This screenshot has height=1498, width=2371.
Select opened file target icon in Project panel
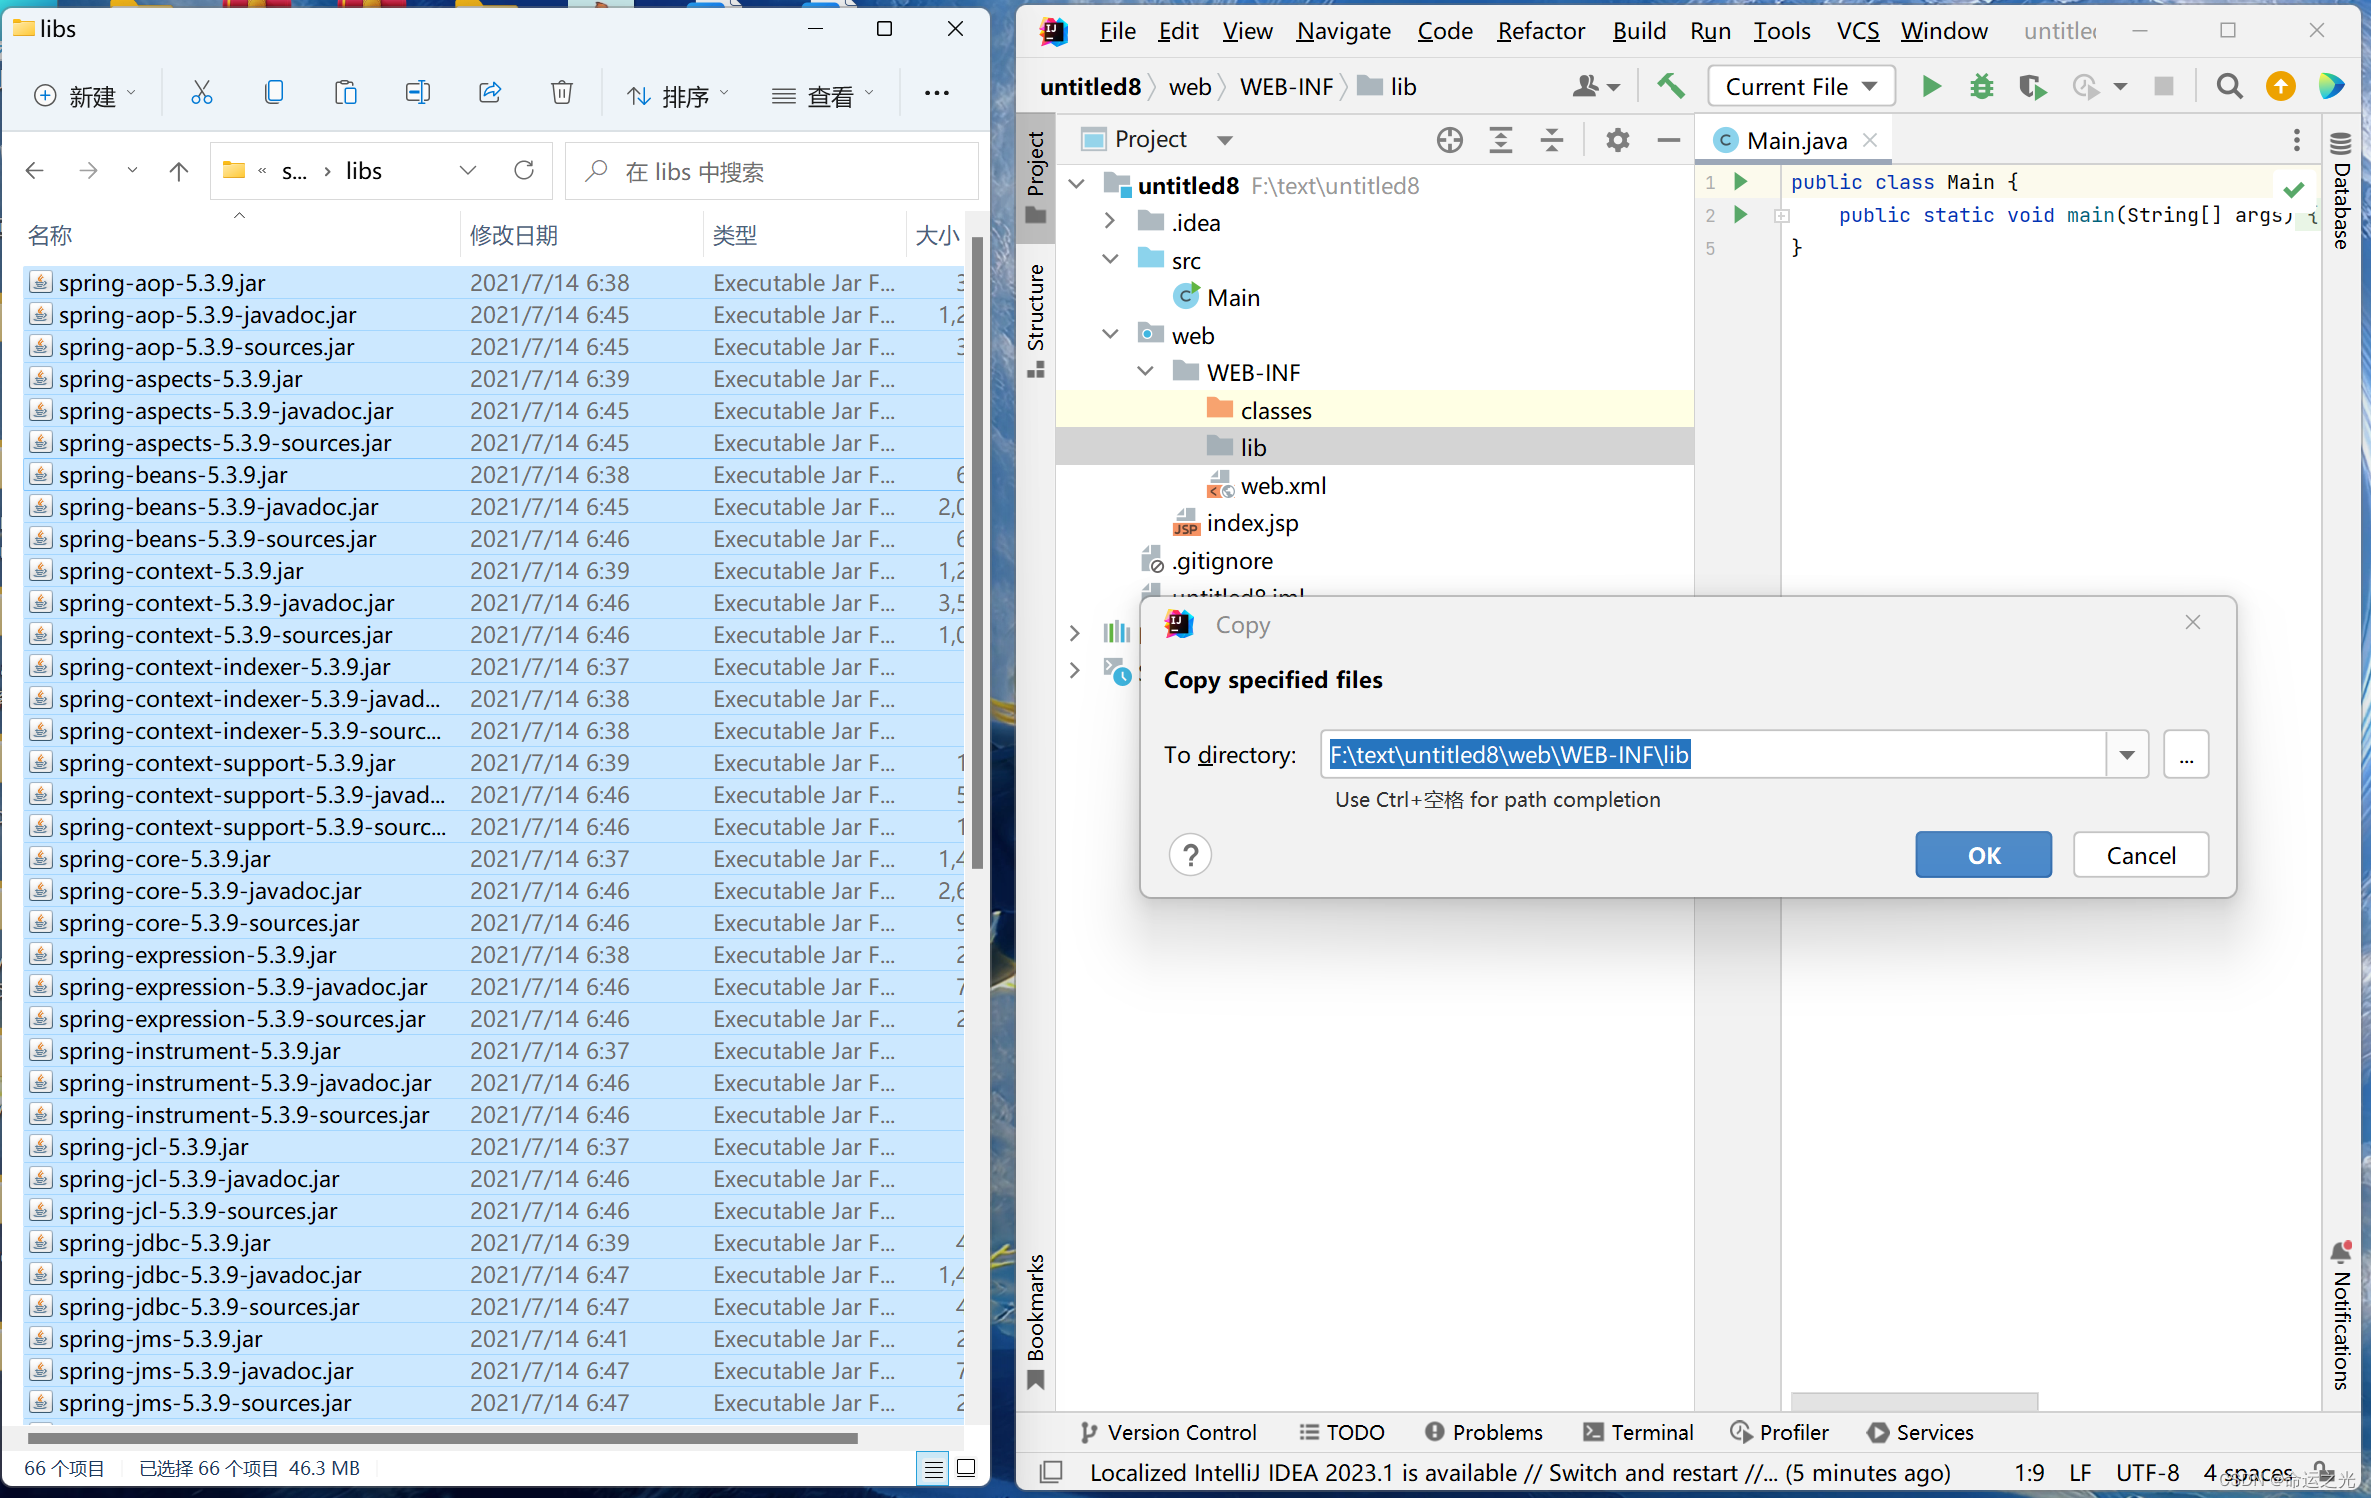(1449, 140)
